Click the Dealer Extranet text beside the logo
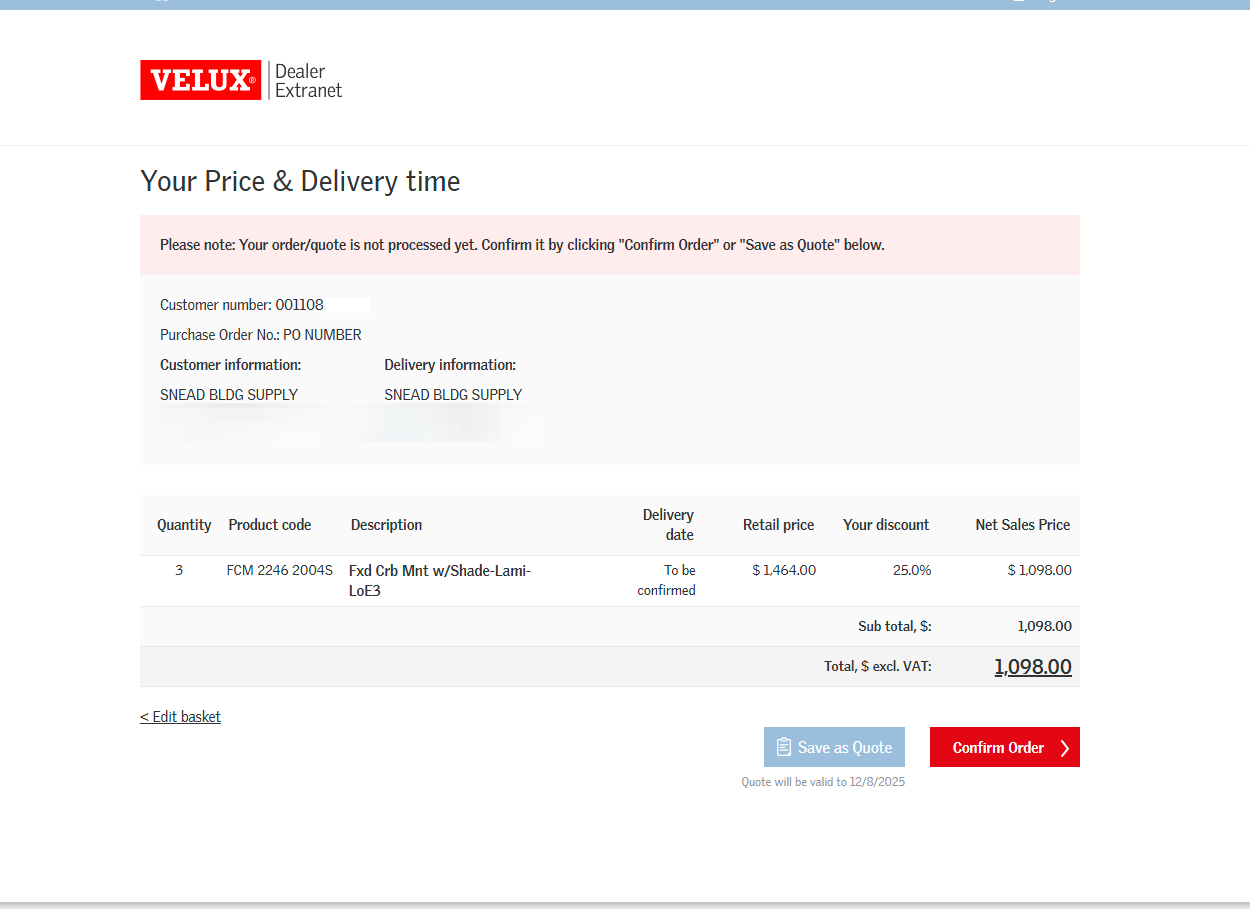This screenshot has height=909, width=1250. click(x=308, y=81)
